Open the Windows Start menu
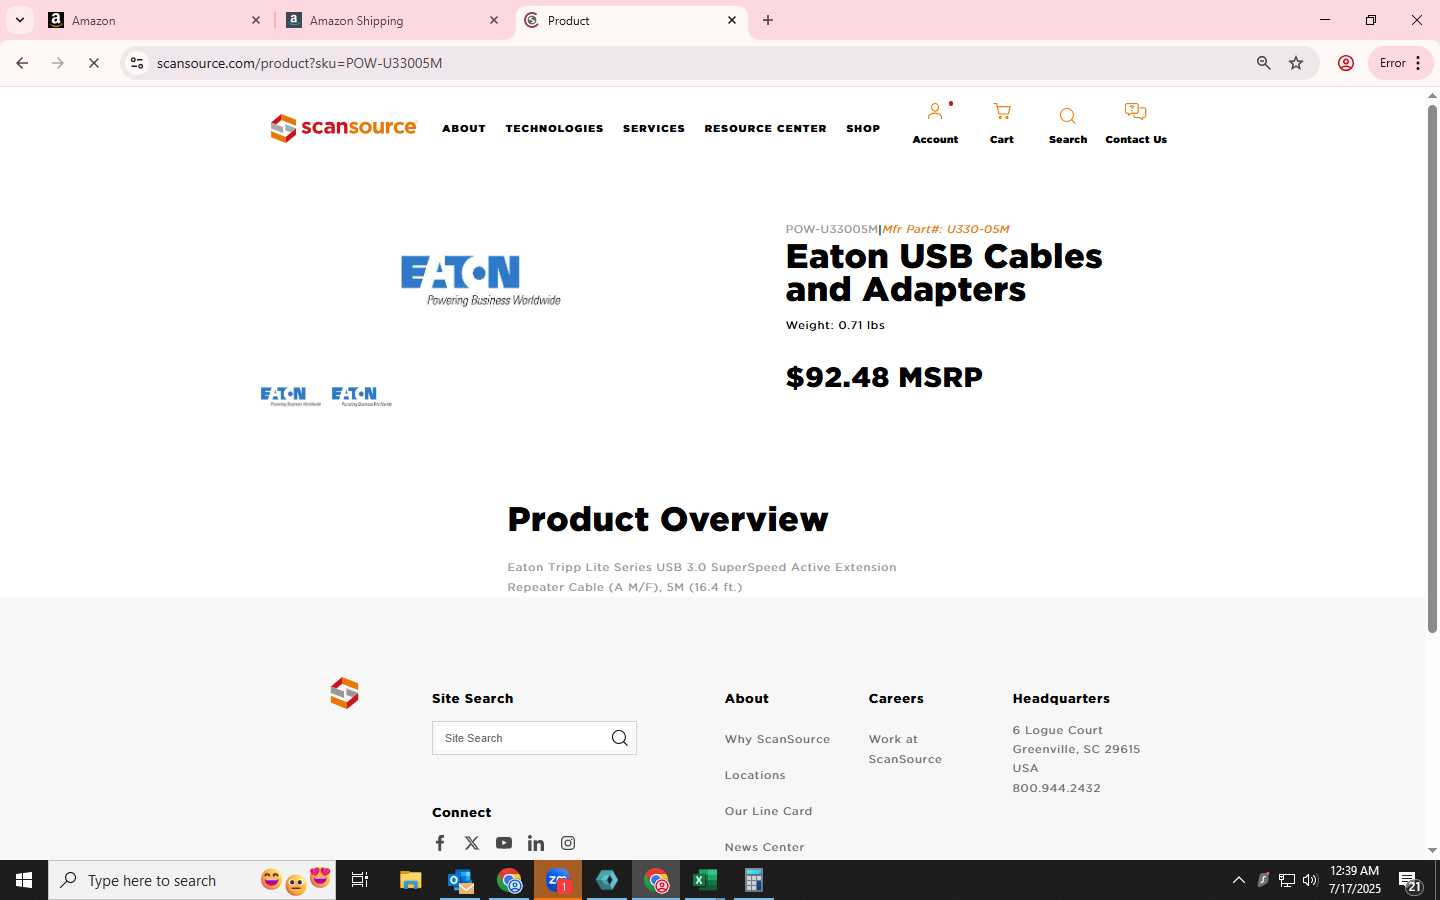Screen dimensions: 1440x900 pyautogui.click(x=24, y=880)
